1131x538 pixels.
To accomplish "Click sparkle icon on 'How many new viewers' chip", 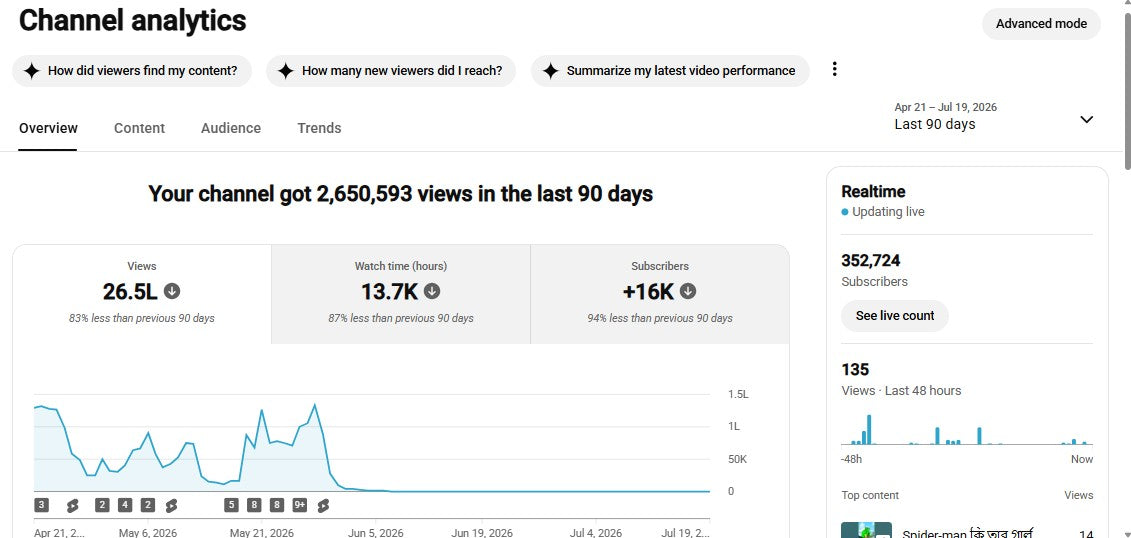I will coord(286,71).
